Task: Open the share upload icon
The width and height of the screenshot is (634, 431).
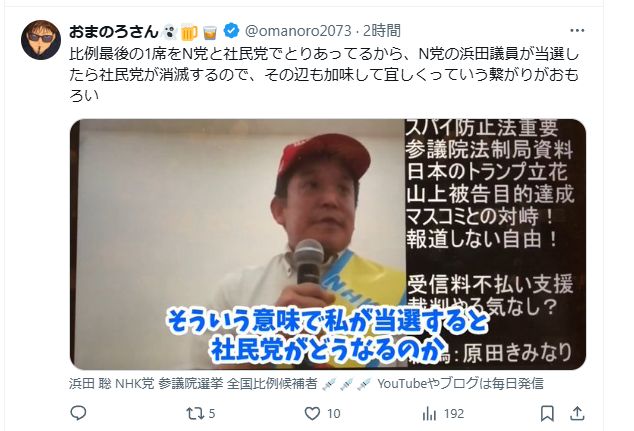Action: tap(577, 413)
